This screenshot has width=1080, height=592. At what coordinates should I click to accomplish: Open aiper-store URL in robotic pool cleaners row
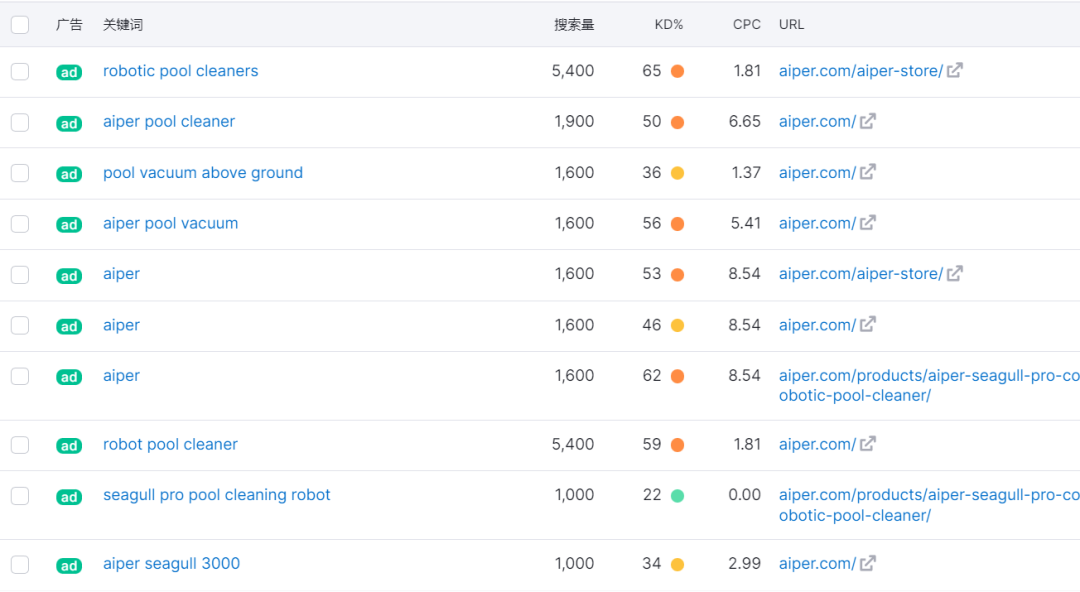point(860,71)
